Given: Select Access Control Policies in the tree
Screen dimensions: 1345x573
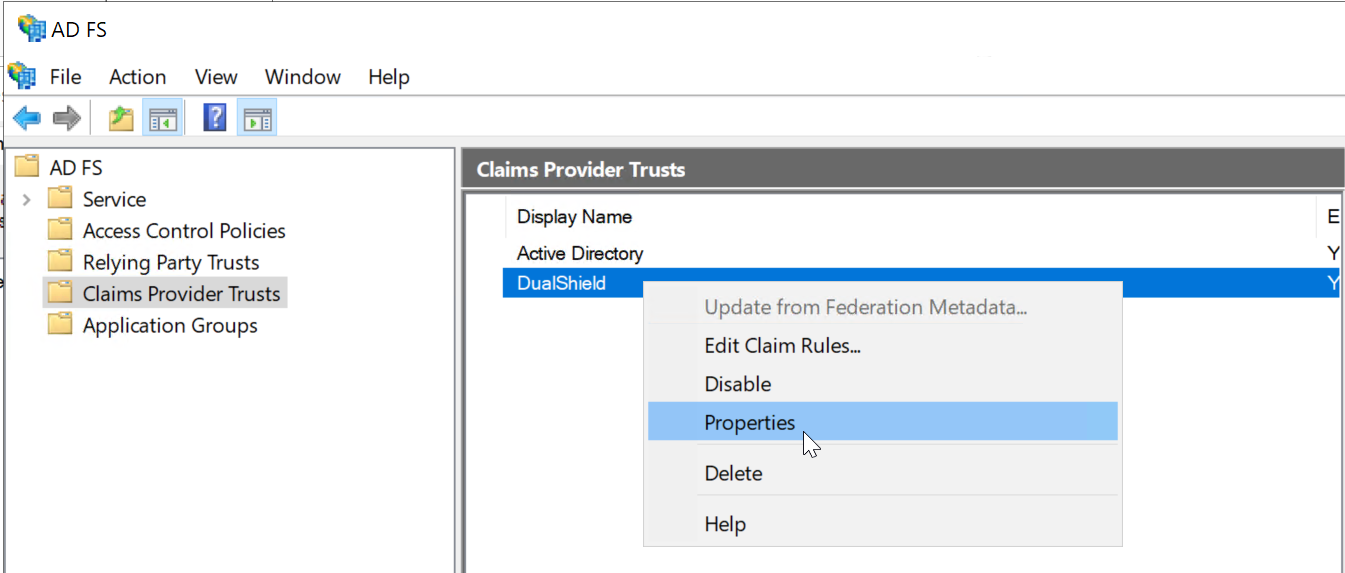Looking at the screenshot, I should point(184,231).
